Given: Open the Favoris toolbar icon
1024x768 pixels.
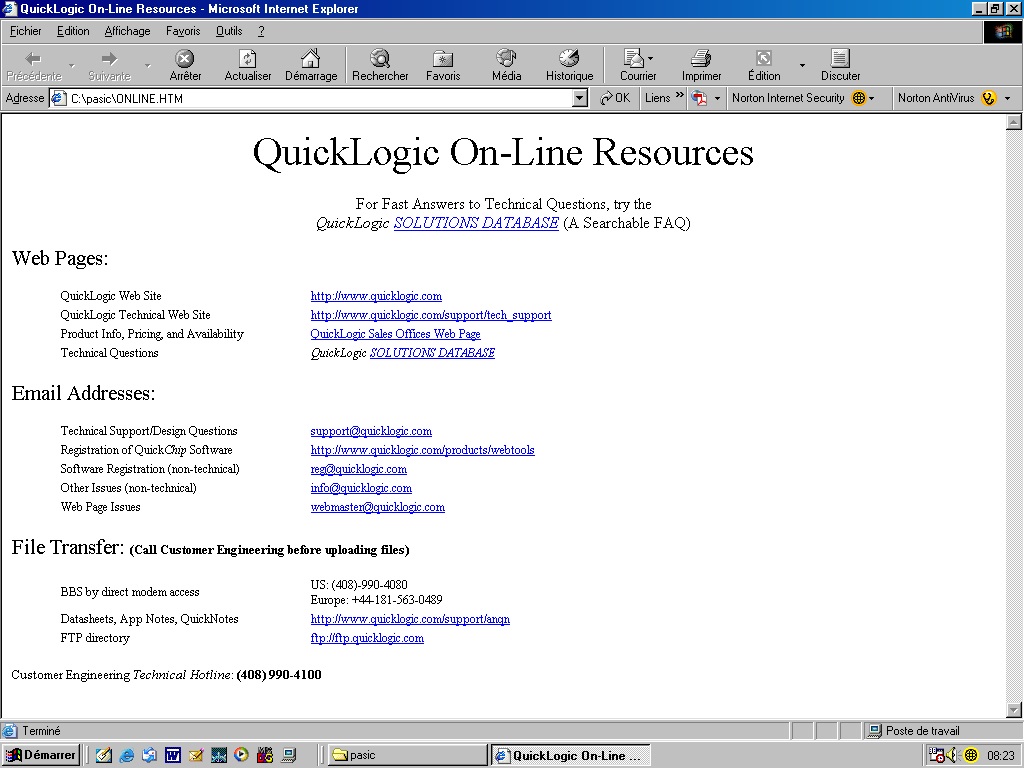Looking at the screenshot, I should point(443,60).
